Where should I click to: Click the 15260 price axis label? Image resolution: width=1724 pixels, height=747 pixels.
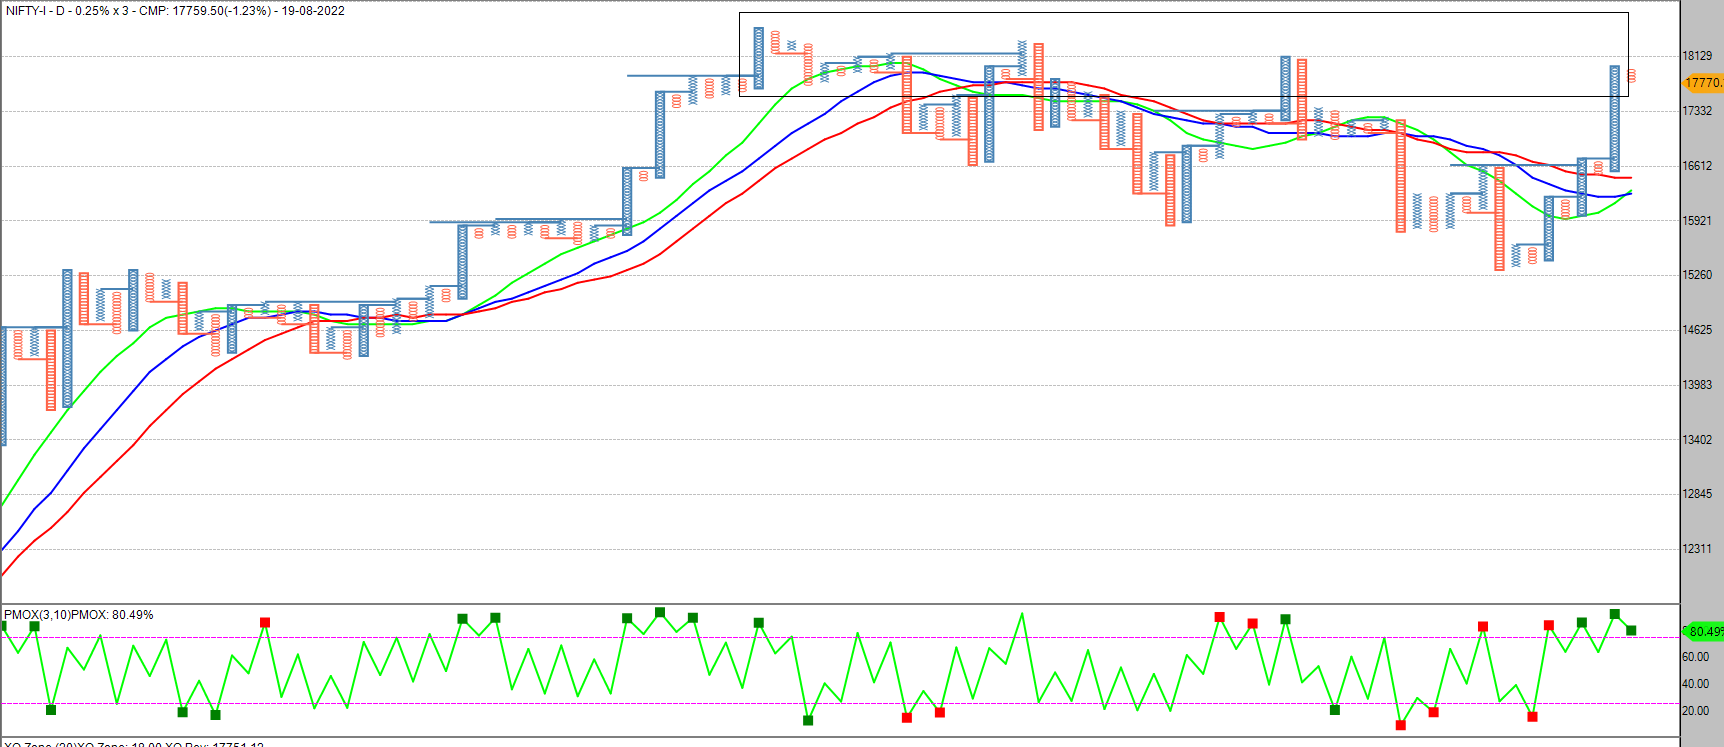click(1697, 275)
